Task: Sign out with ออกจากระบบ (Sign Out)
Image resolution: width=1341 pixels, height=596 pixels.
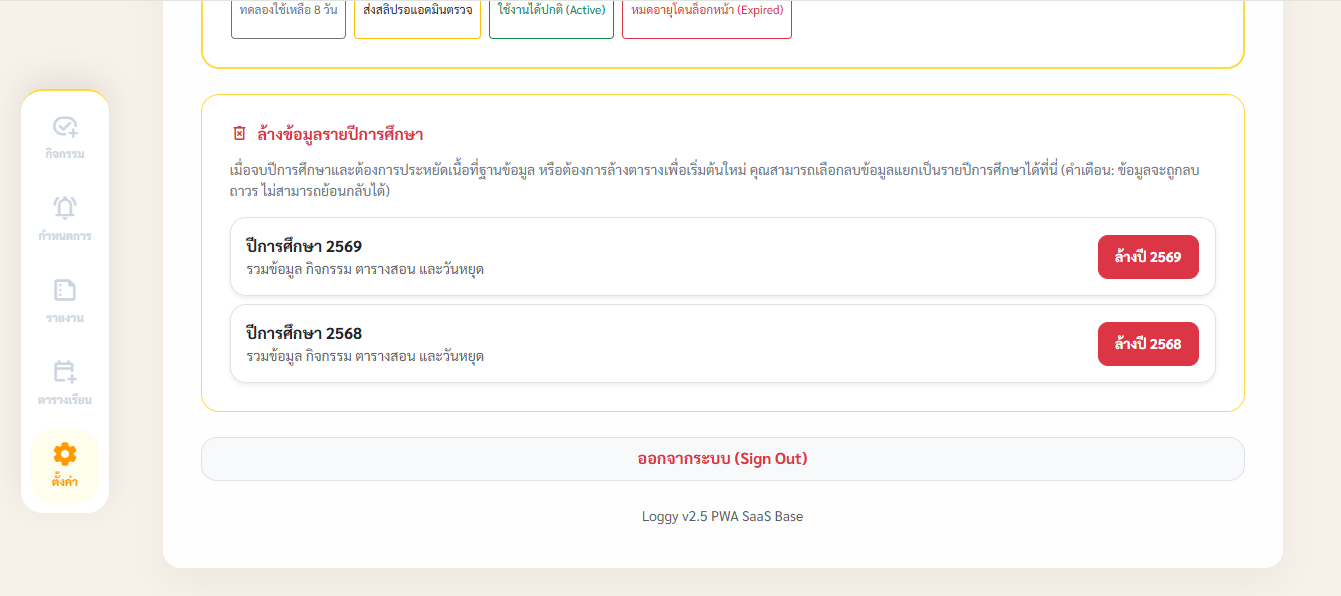Action: (x=723, y=459)
